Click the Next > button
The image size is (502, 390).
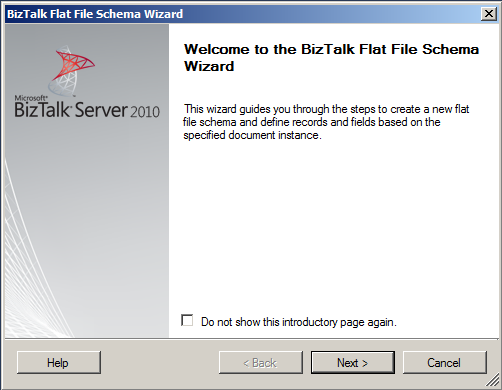pos(353,362)
